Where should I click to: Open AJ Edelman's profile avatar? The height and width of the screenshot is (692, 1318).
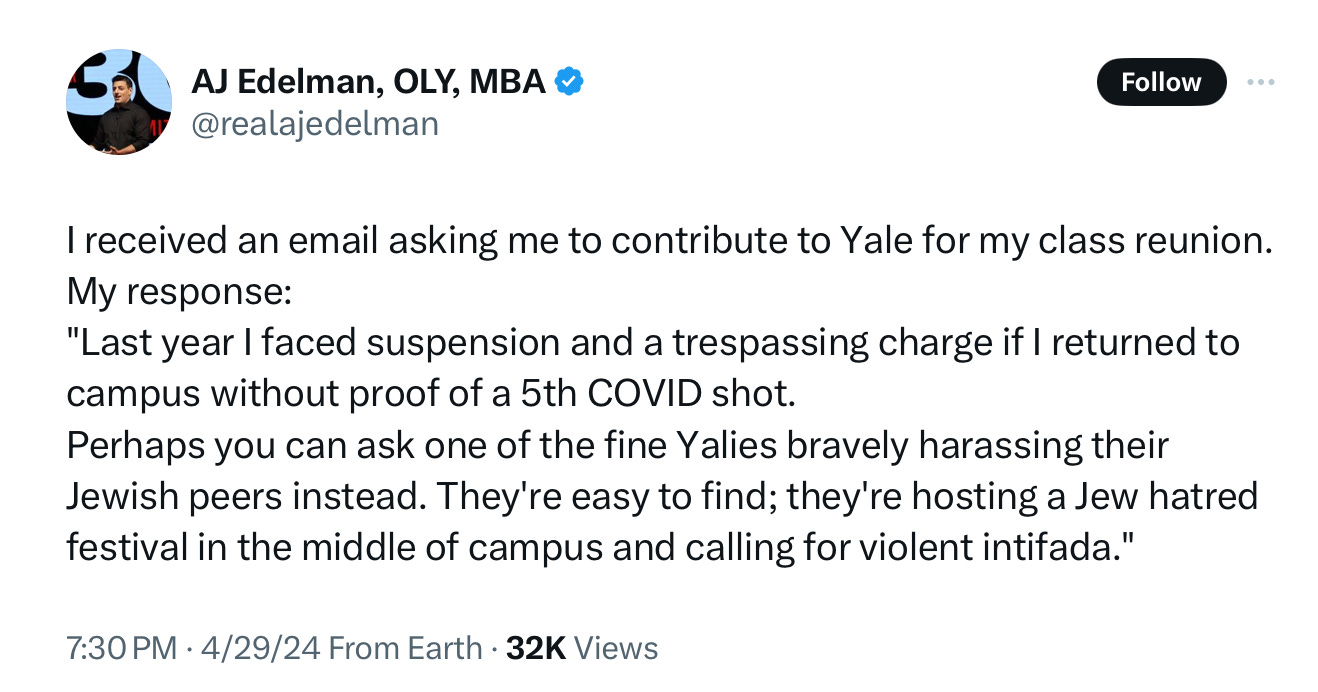[x=120, y=101]
